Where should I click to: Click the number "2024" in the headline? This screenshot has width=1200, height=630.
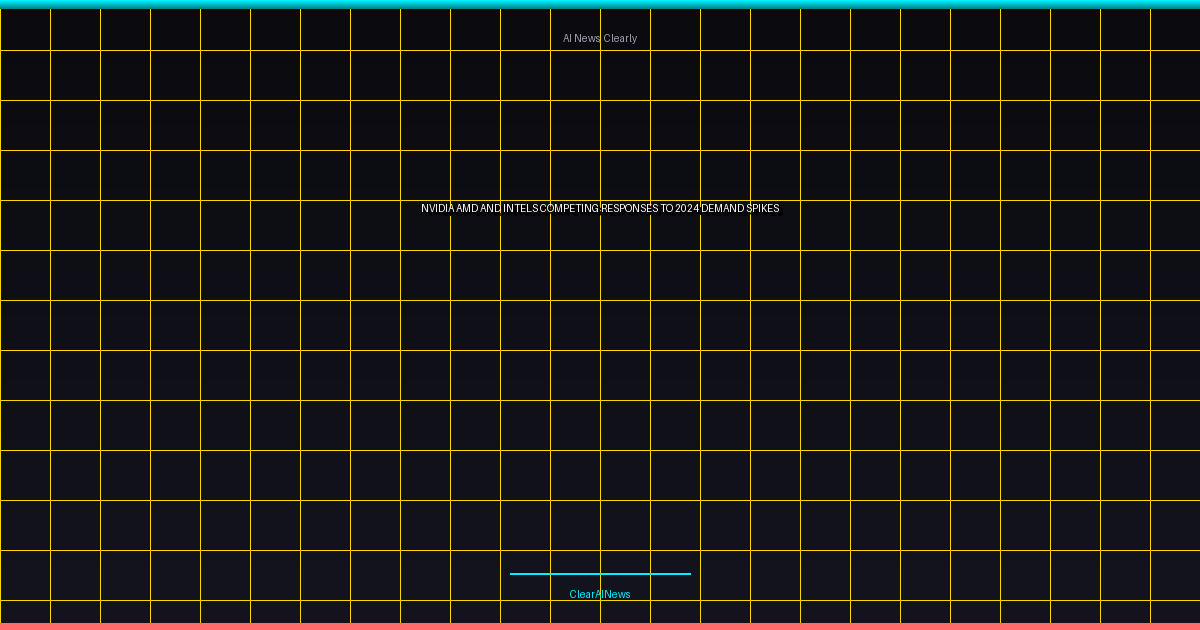pos(687,208)
